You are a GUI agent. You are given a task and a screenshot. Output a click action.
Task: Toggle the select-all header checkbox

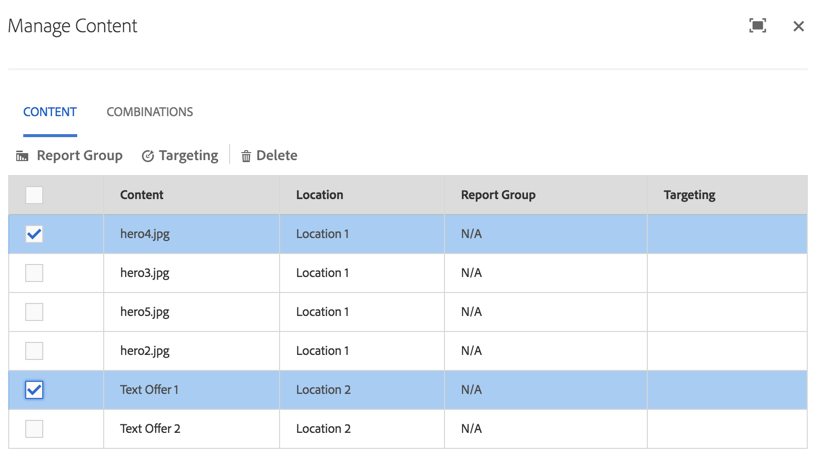click(x=34, y=195)
